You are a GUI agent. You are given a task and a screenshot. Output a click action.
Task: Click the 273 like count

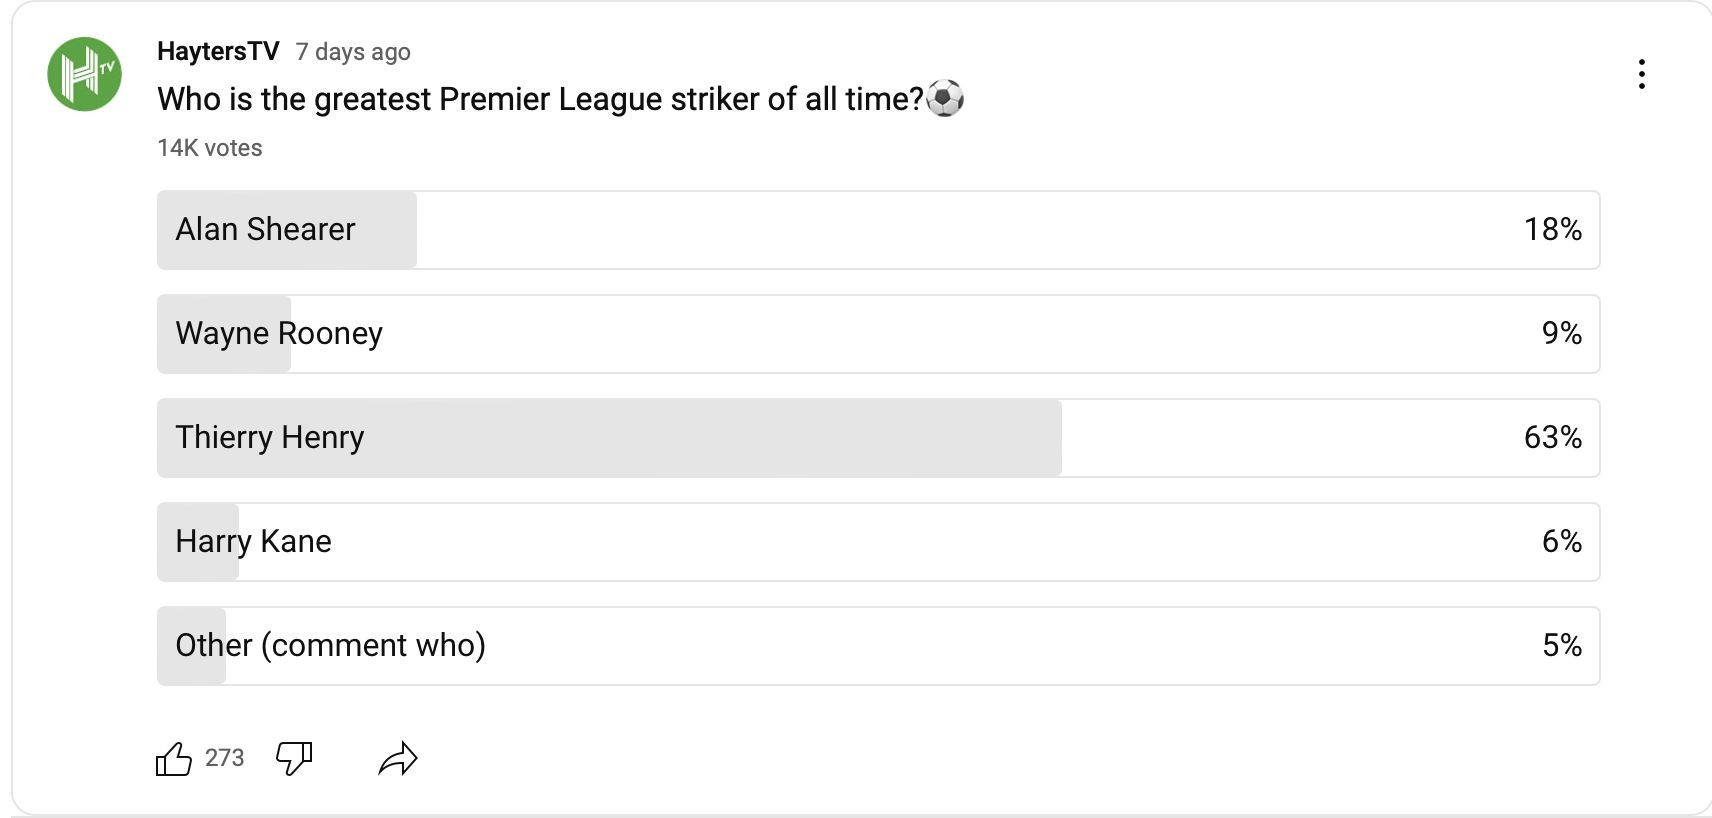point(225,758)
